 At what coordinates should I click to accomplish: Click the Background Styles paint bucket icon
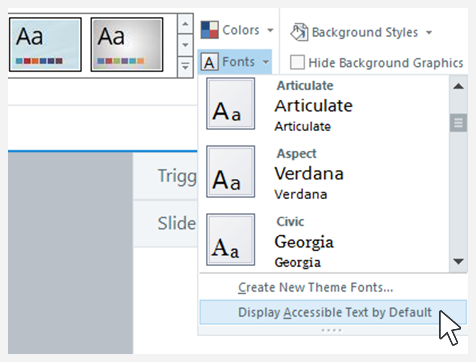(299, 32)
